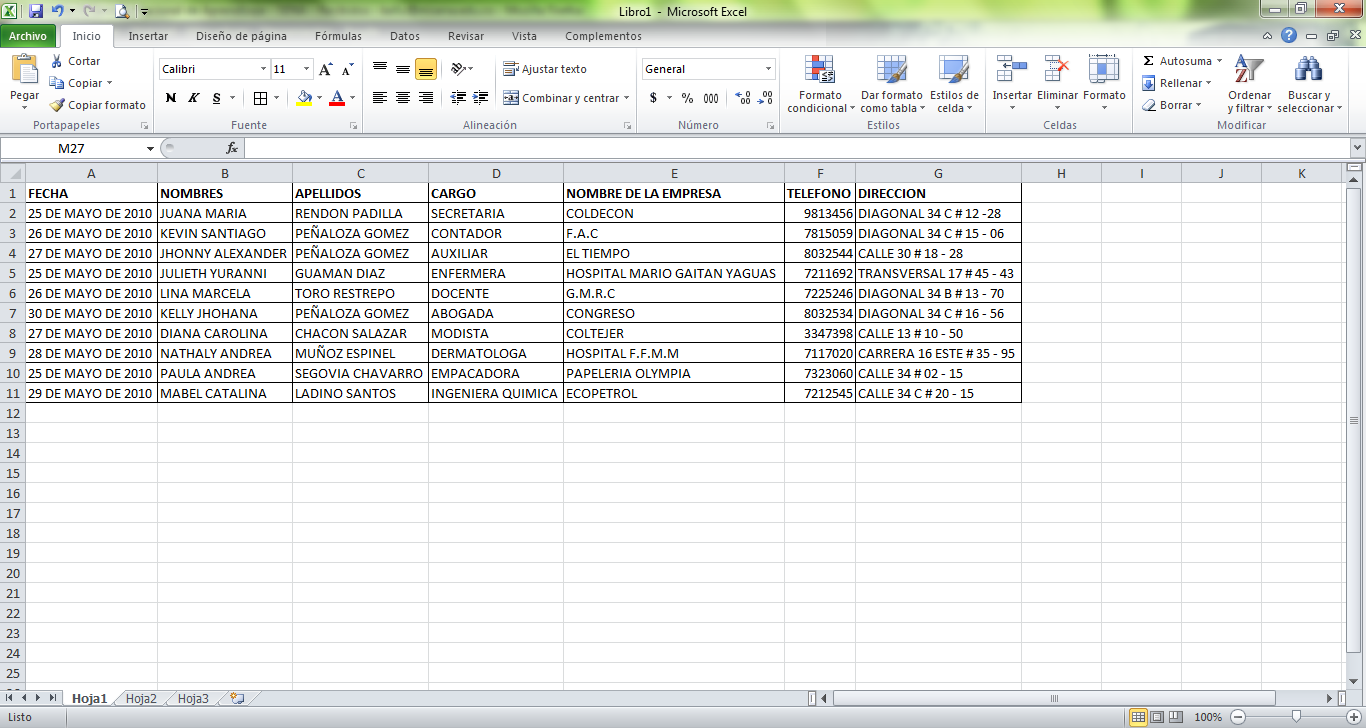
Task: Open the General number format dropdown
Action: click(x=769, y=69)
